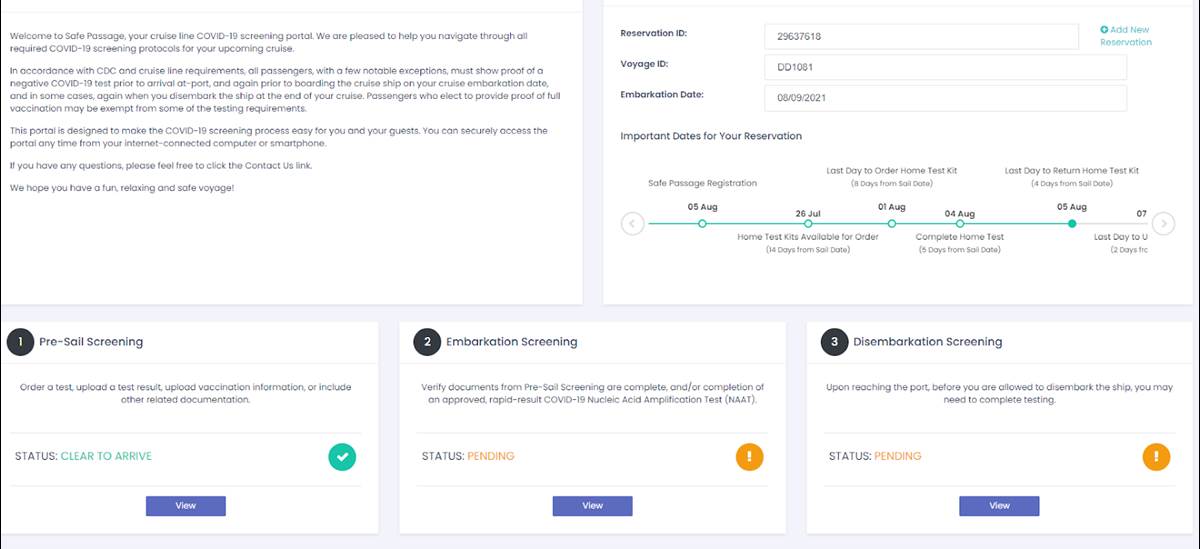1200x549 pixels.
Task: Click the step 1 Pre-Sail Screening badge
Action: point(20,342)
